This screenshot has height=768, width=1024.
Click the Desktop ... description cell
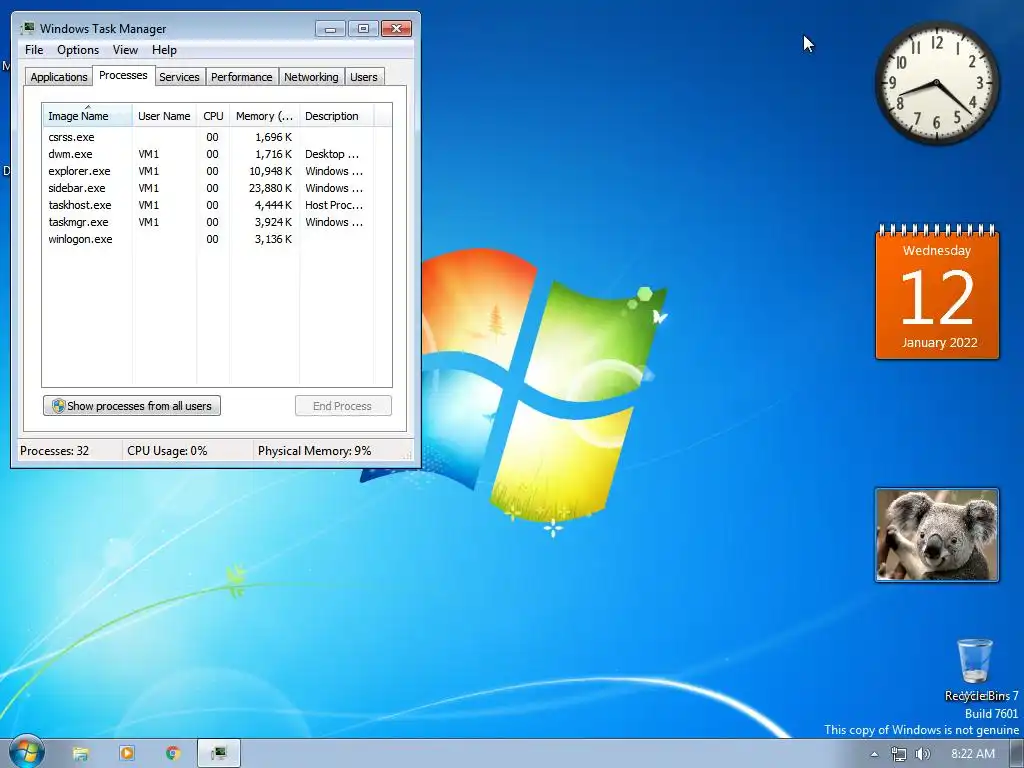click(x=332, y=154)
